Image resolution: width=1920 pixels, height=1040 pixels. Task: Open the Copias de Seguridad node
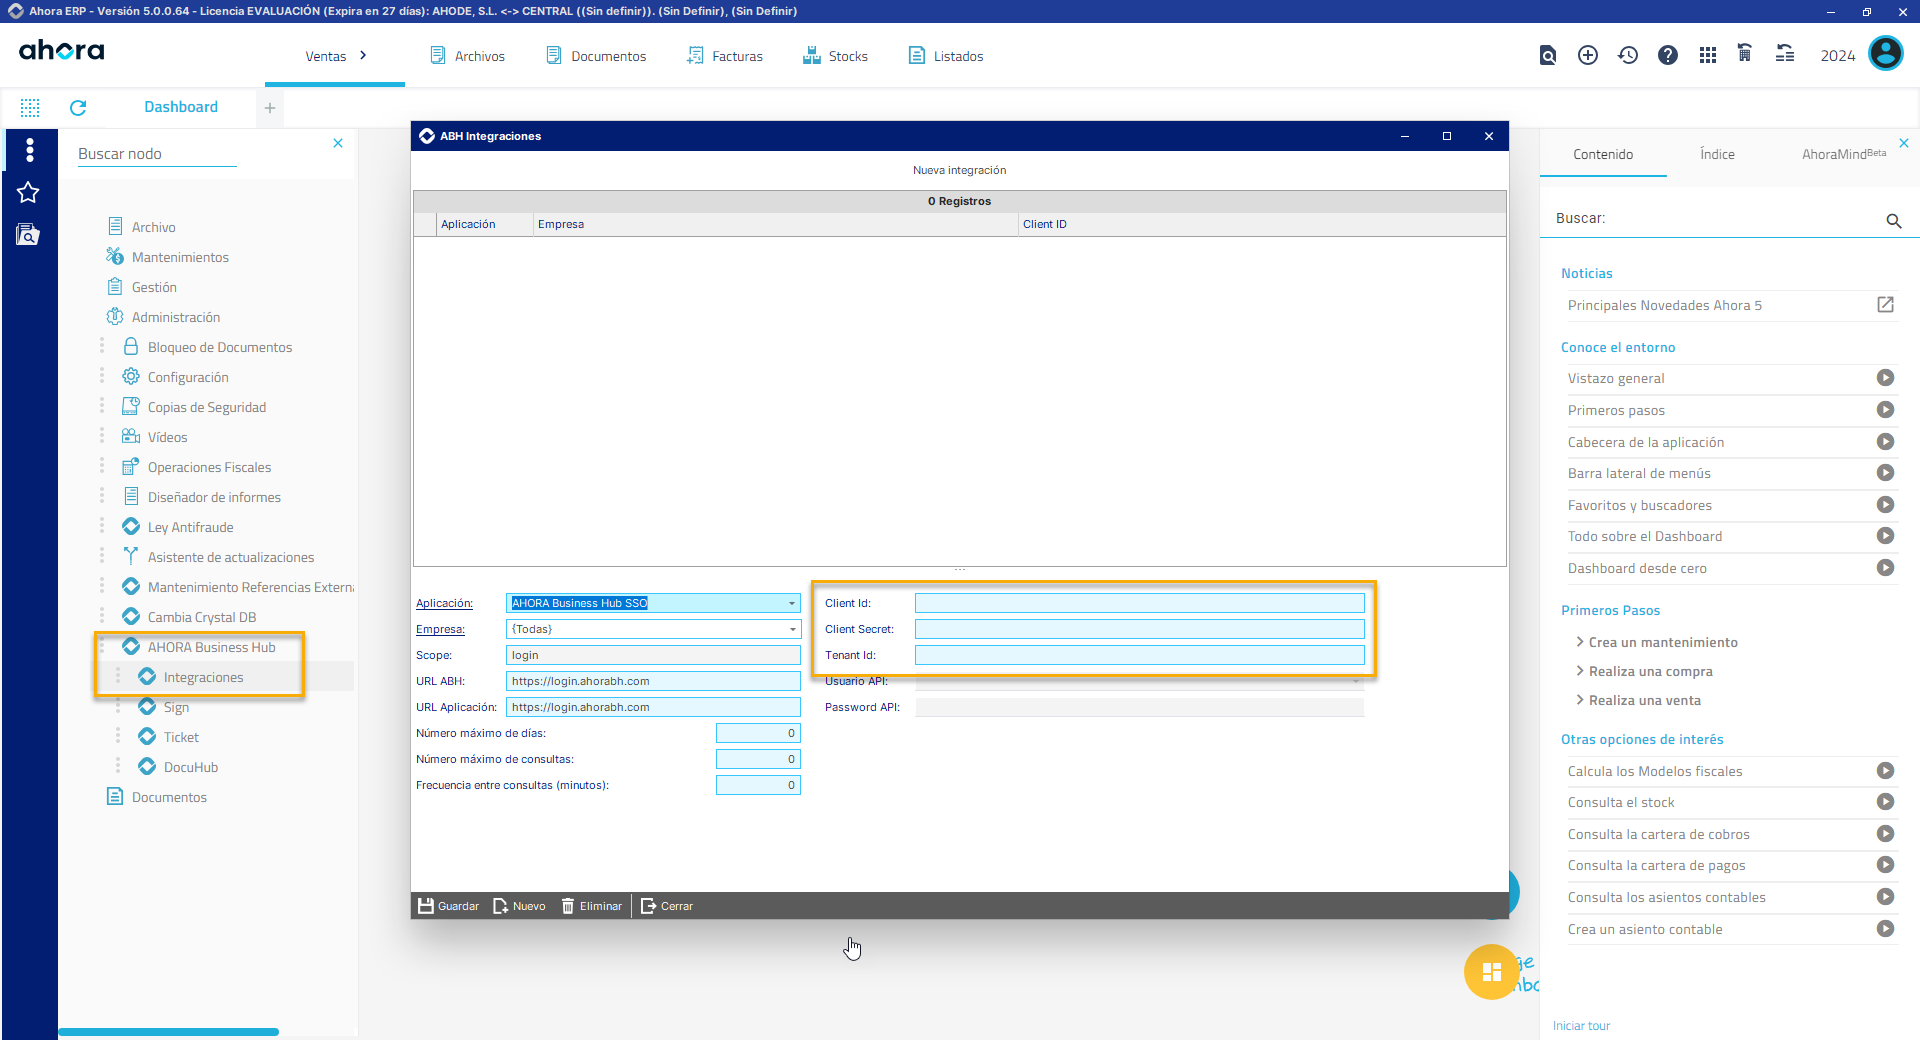pos(206,407)
